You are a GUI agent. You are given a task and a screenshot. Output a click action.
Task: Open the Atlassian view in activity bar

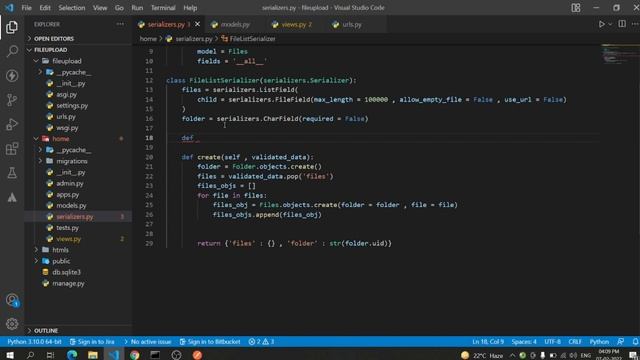tap(12, 198)
